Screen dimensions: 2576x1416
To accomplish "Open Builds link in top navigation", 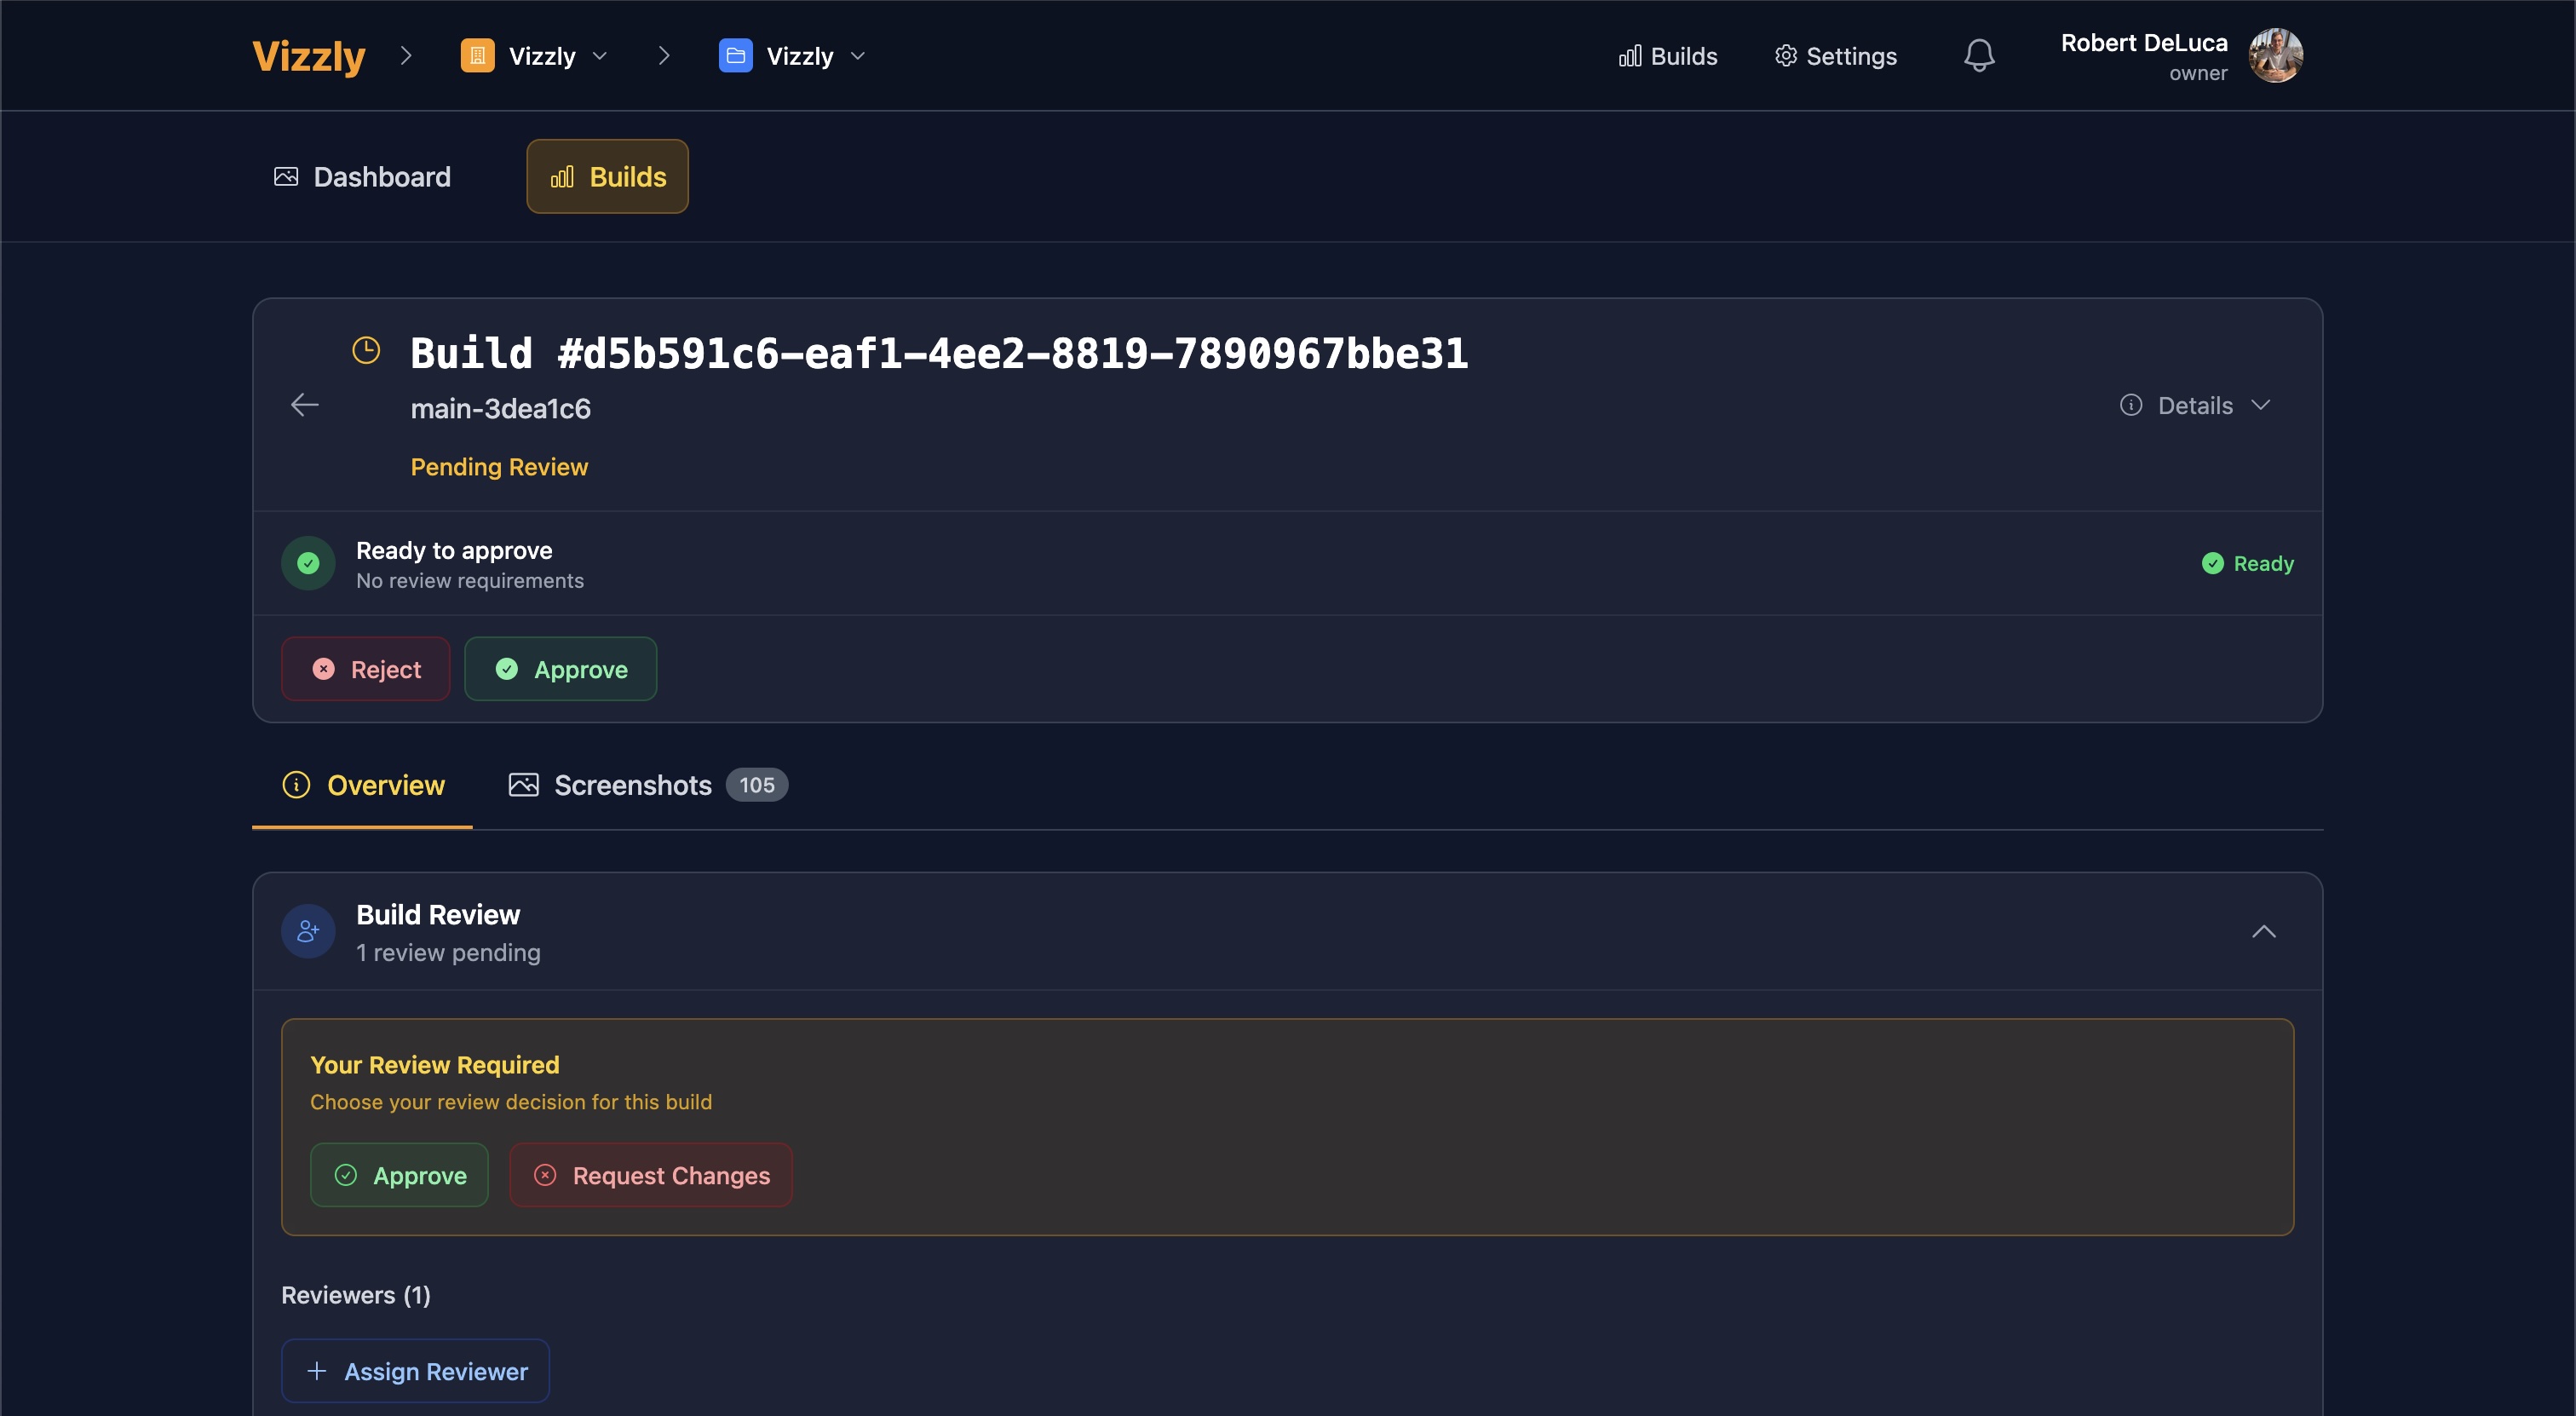I will (x=1667, y=56).
